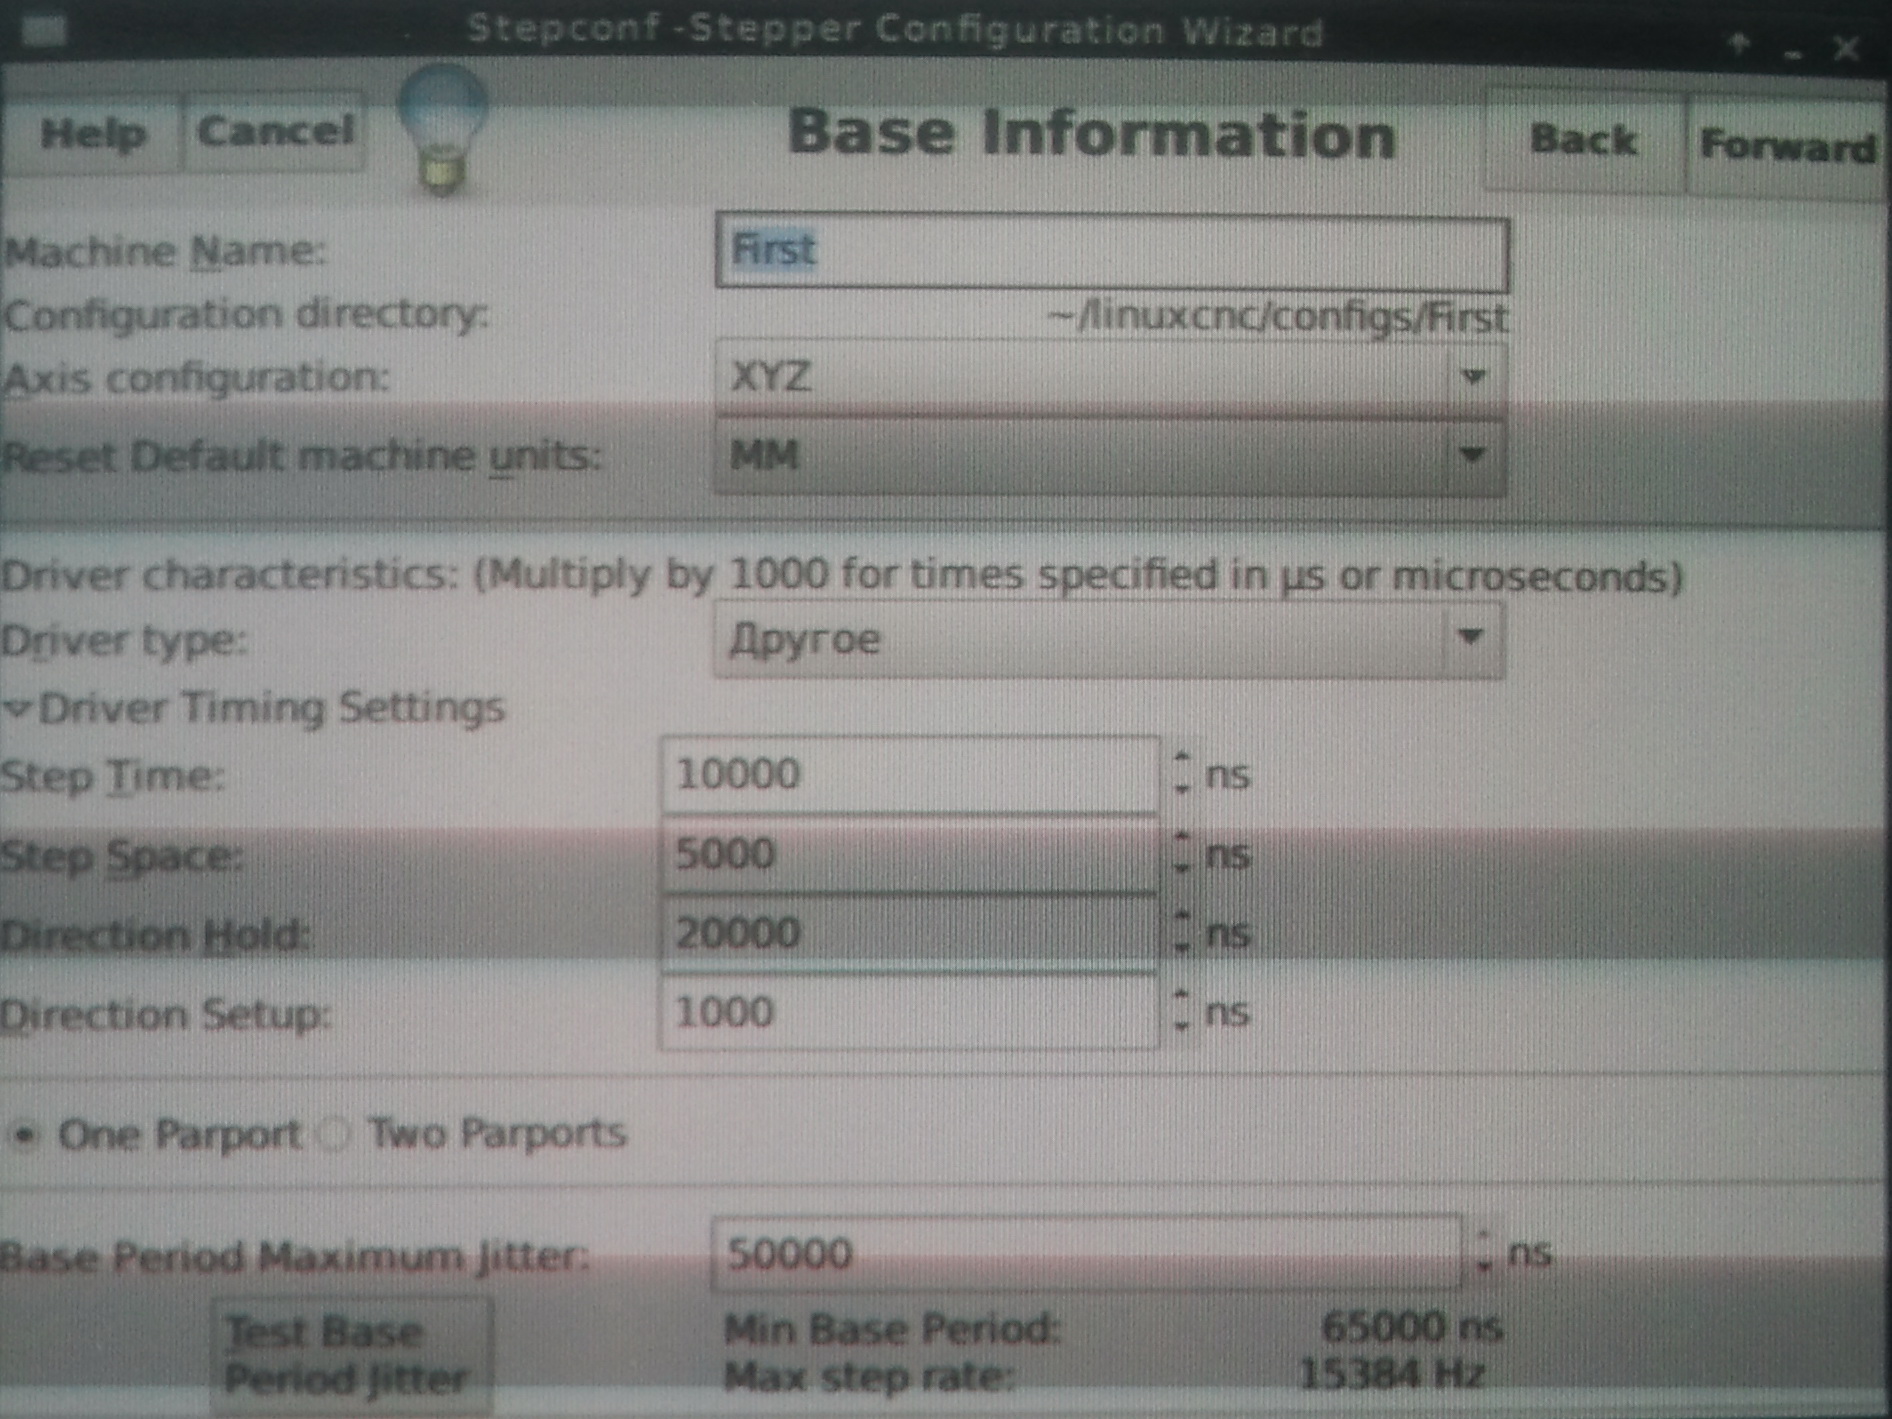Decrease Base Period Maximum Jitter value
This screenshot has width=1892, height=1419.
[1484, 1268]
